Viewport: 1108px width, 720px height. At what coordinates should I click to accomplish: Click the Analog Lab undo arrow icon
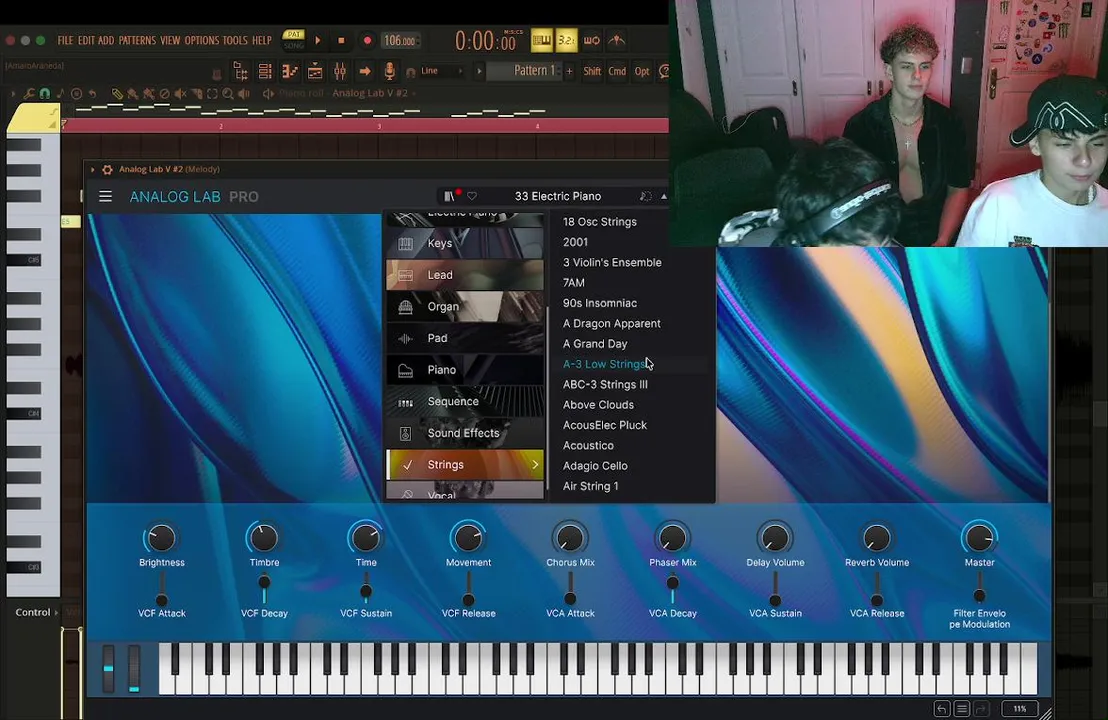click(941, 709)
